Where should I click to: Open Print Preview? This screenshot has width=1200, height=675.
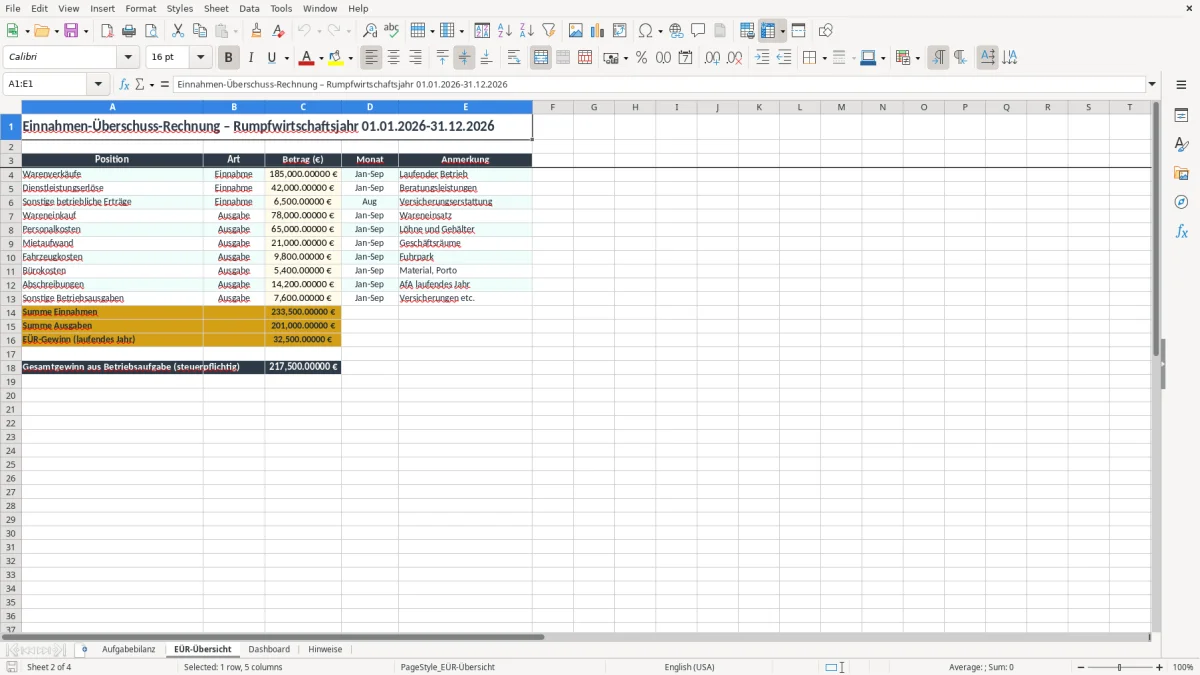151,31
